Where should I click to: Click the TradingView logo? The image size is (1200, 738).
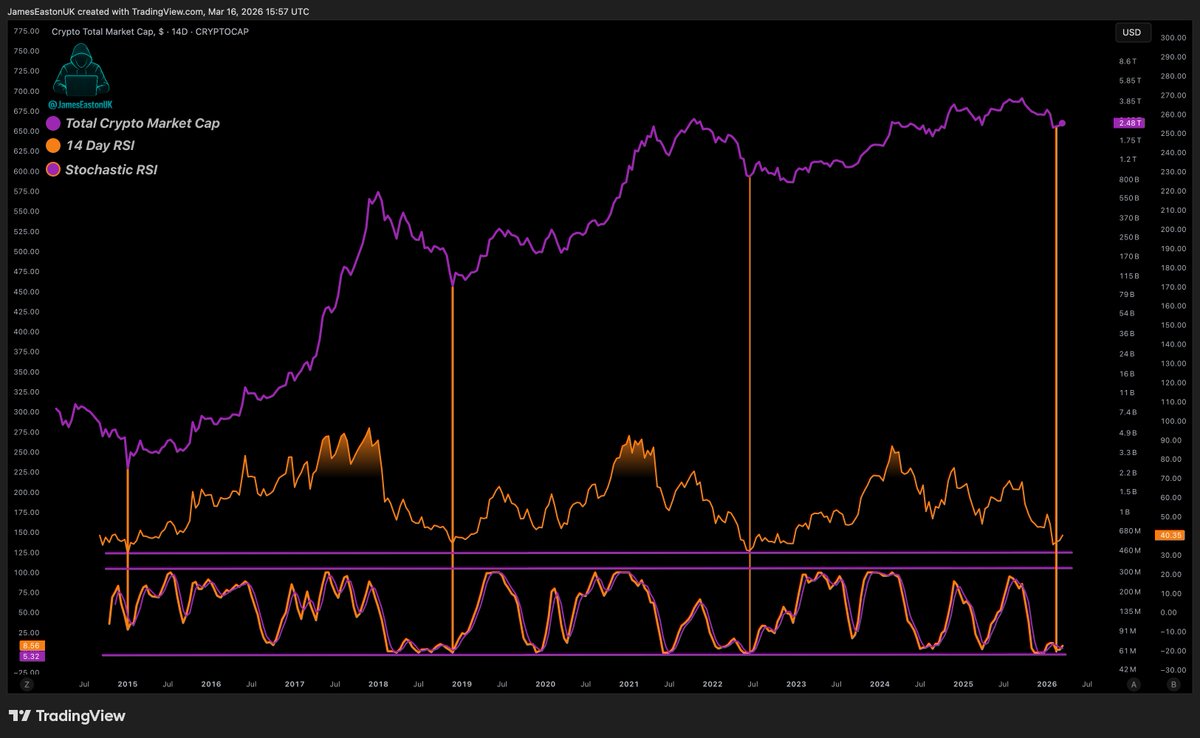(66, 716)
